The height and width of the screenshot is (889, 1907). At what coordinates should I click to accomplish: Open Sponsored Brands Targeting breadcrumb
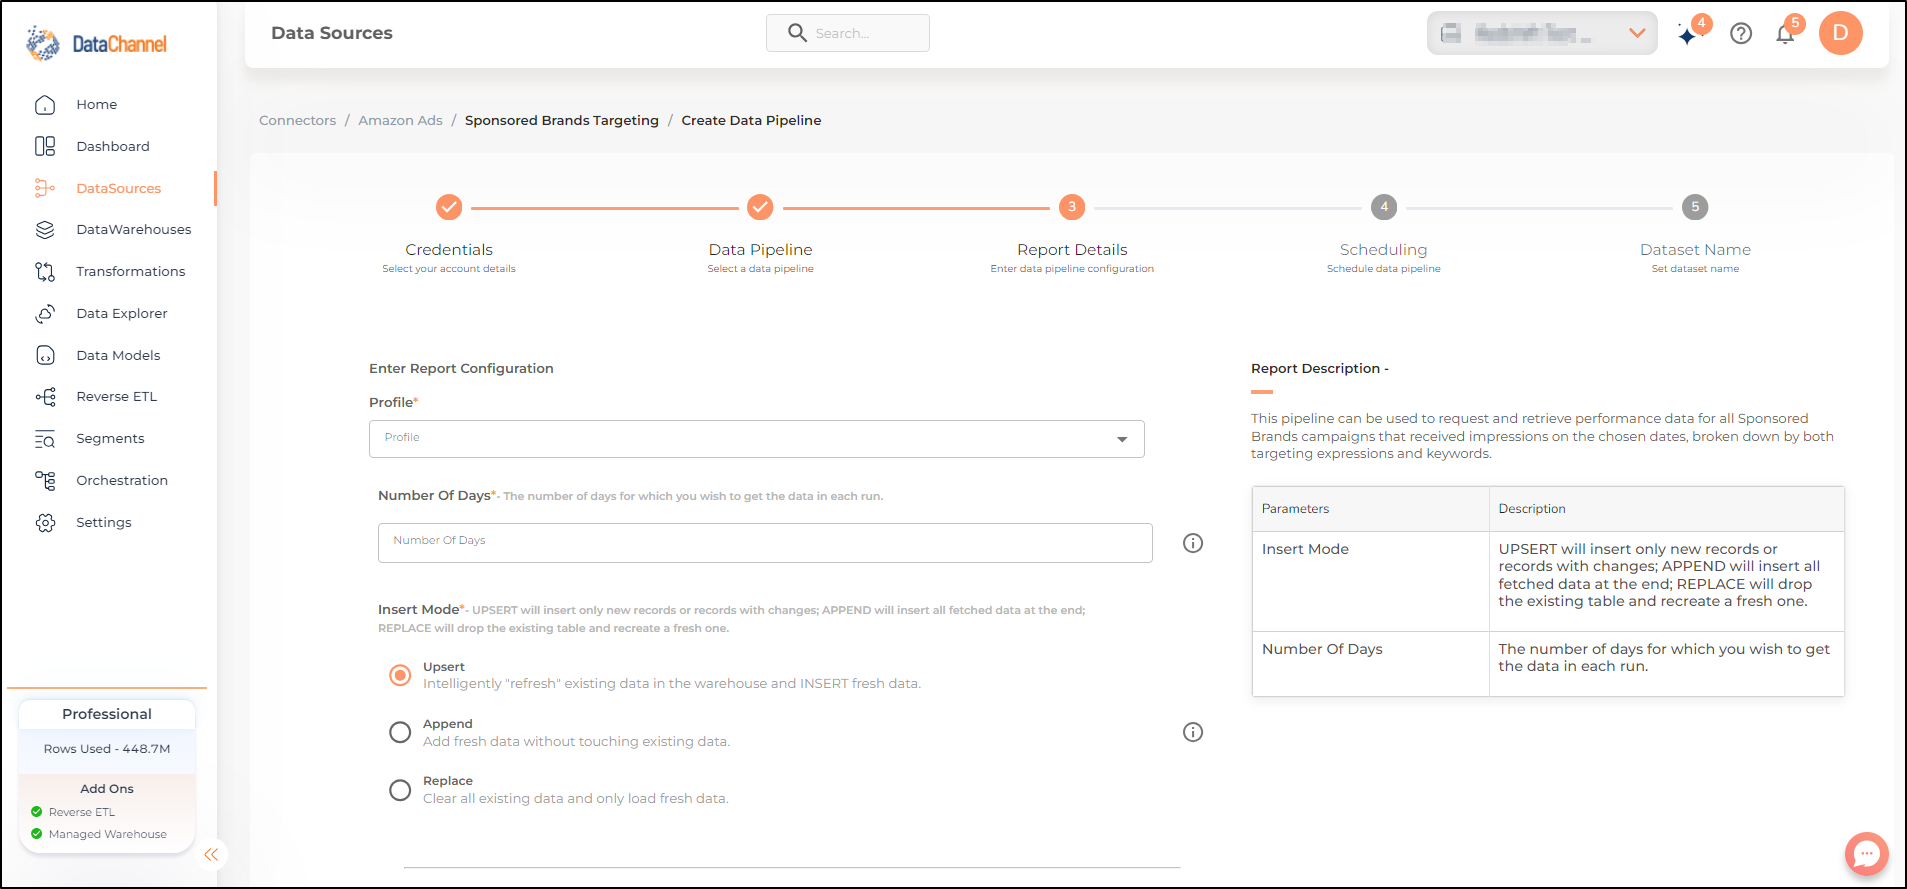(x=562, y=120)
